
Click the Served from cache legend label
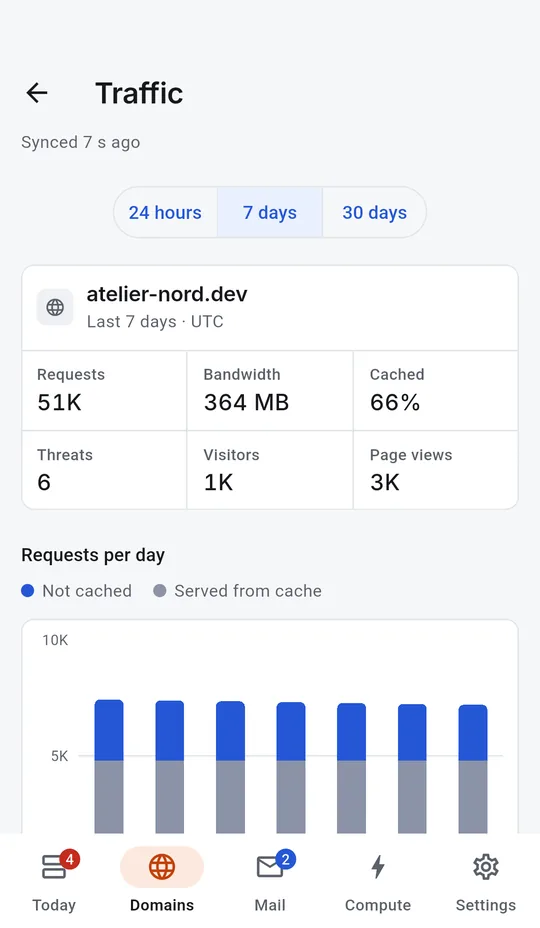[248, 591]
